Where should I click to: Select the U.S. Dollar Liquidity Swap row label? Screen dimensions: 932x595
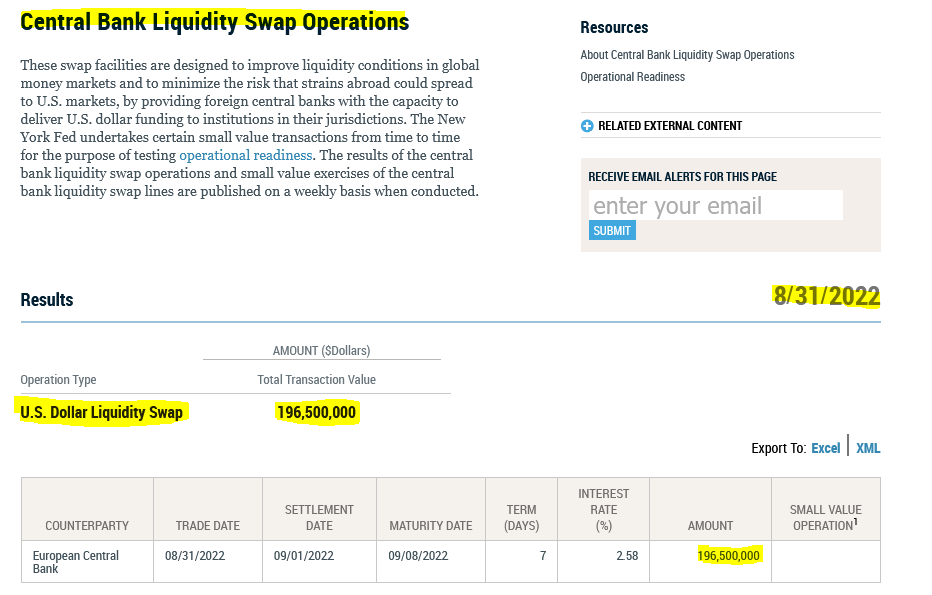point(102,412)
